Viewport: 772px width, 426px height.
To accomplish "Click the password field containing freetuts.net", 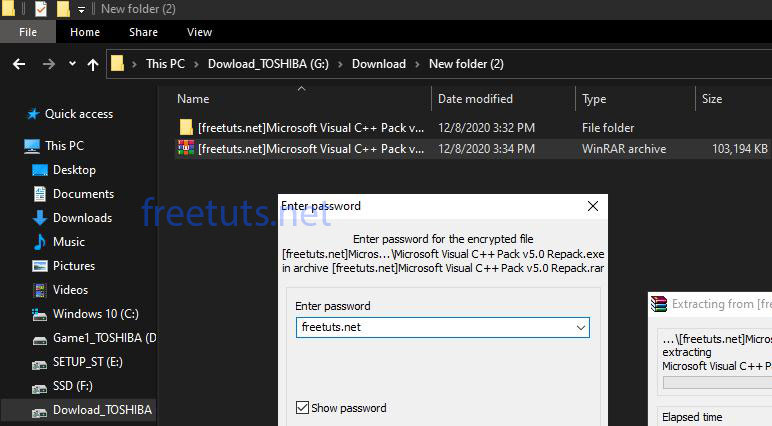I will coord(443,328).
